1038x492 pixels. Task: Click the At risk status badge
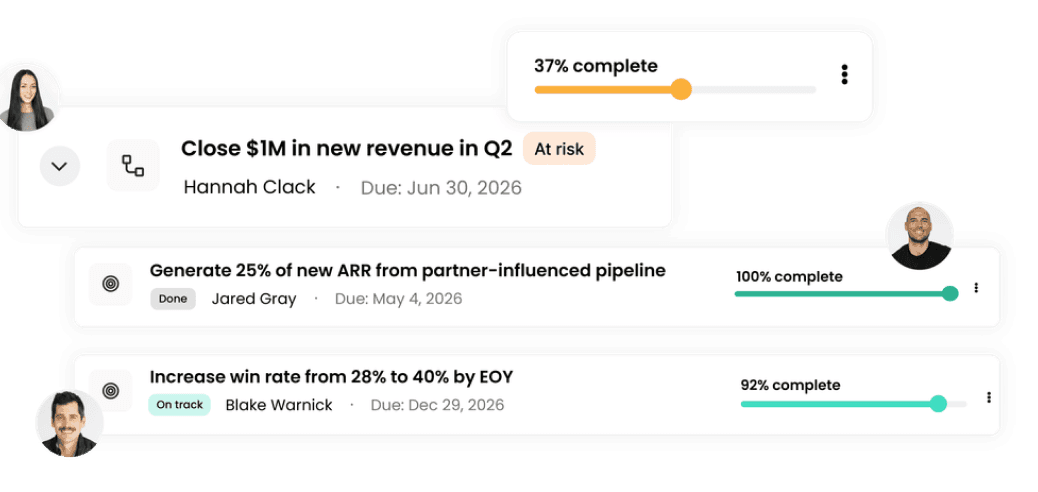pyautogui.click(x=559, y=149)
